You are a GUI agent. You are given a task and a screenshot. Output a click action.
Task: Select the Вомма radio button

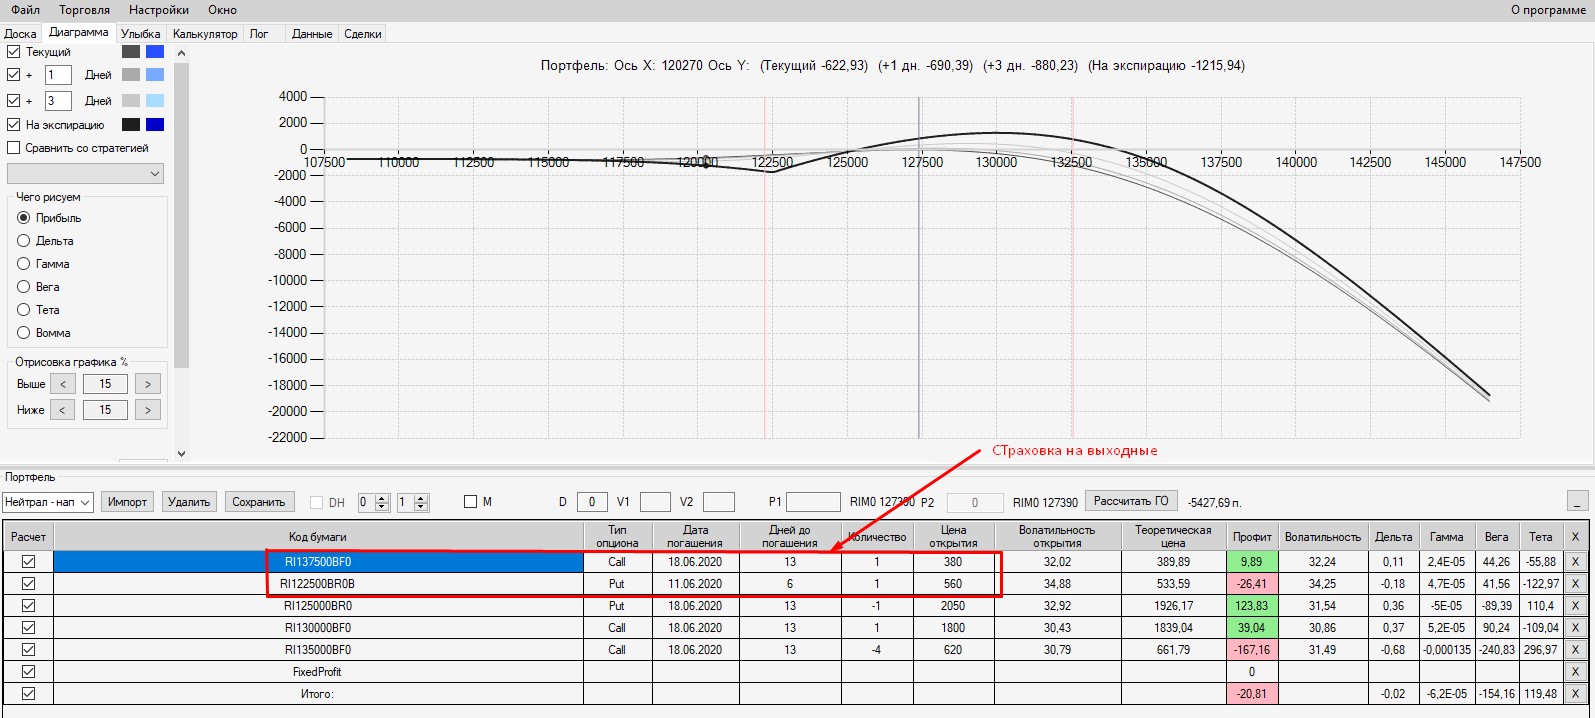click(x=24, y=333)
